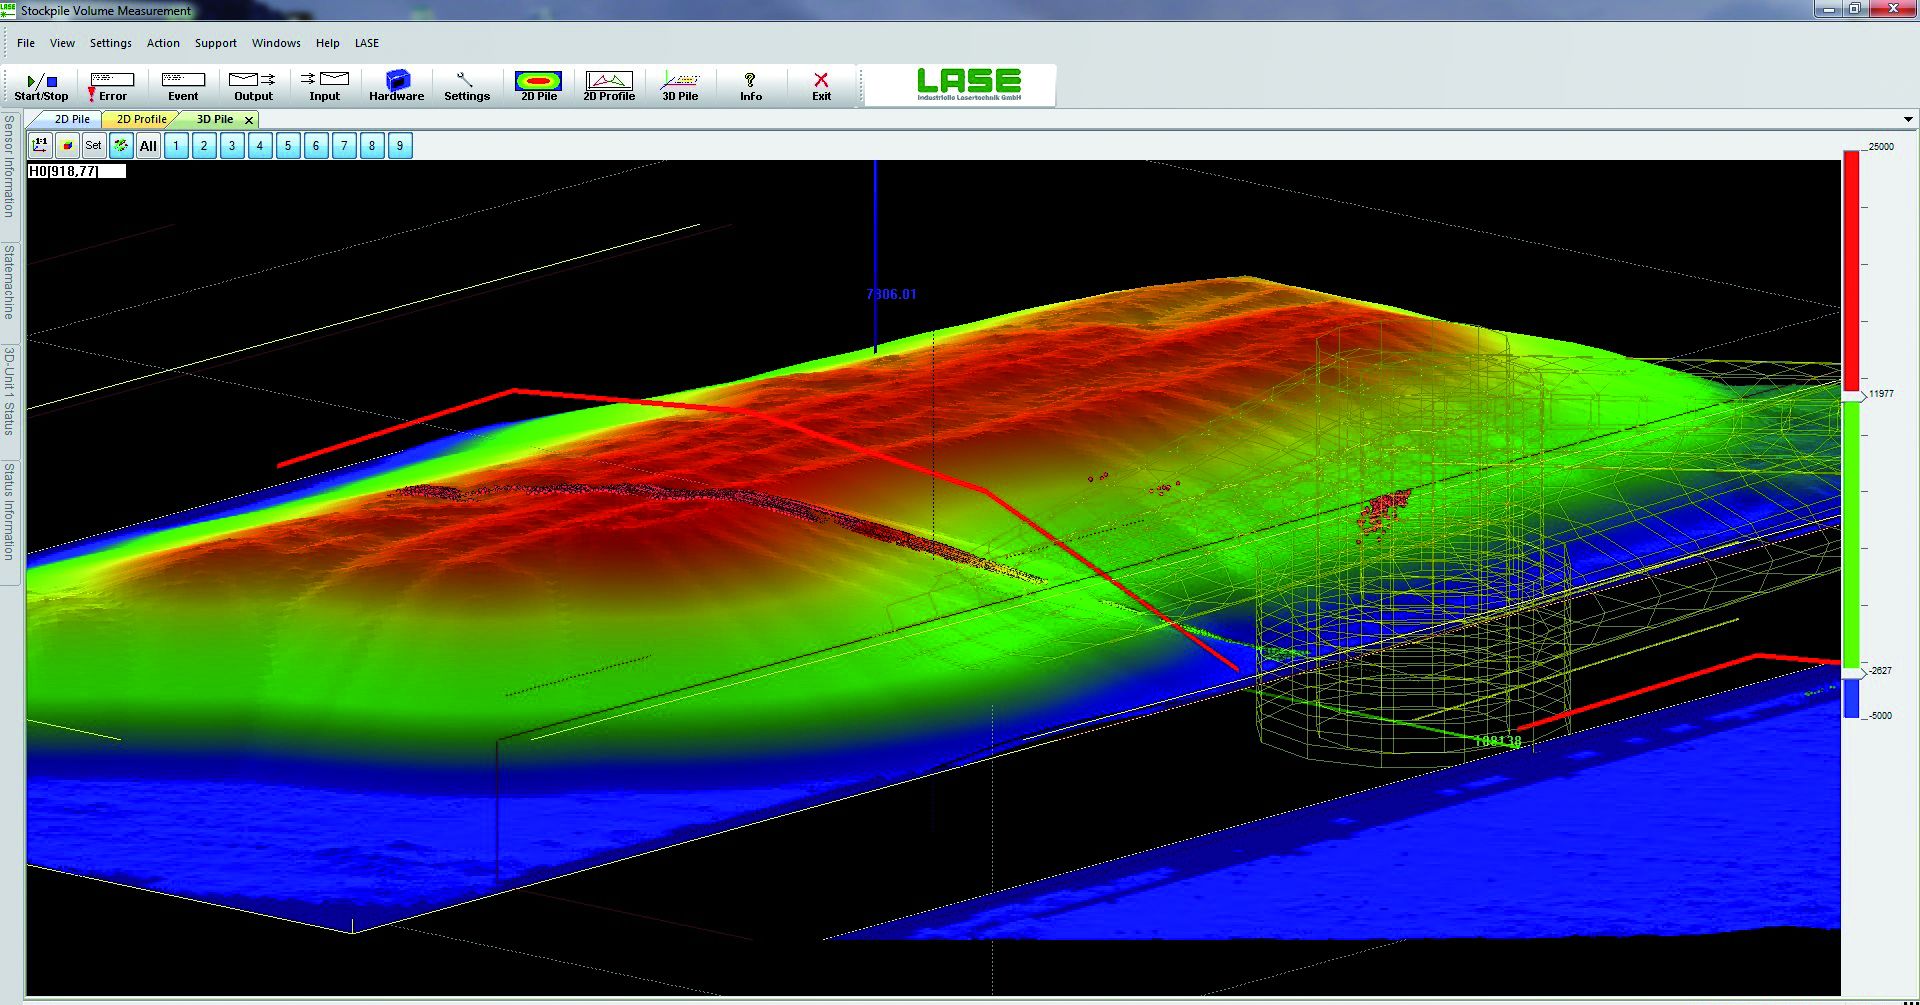The height and width of the screenshot is (1005, 1920).
Task: Switch to 2D Pile view via toolbar
Action: point(538,86)
